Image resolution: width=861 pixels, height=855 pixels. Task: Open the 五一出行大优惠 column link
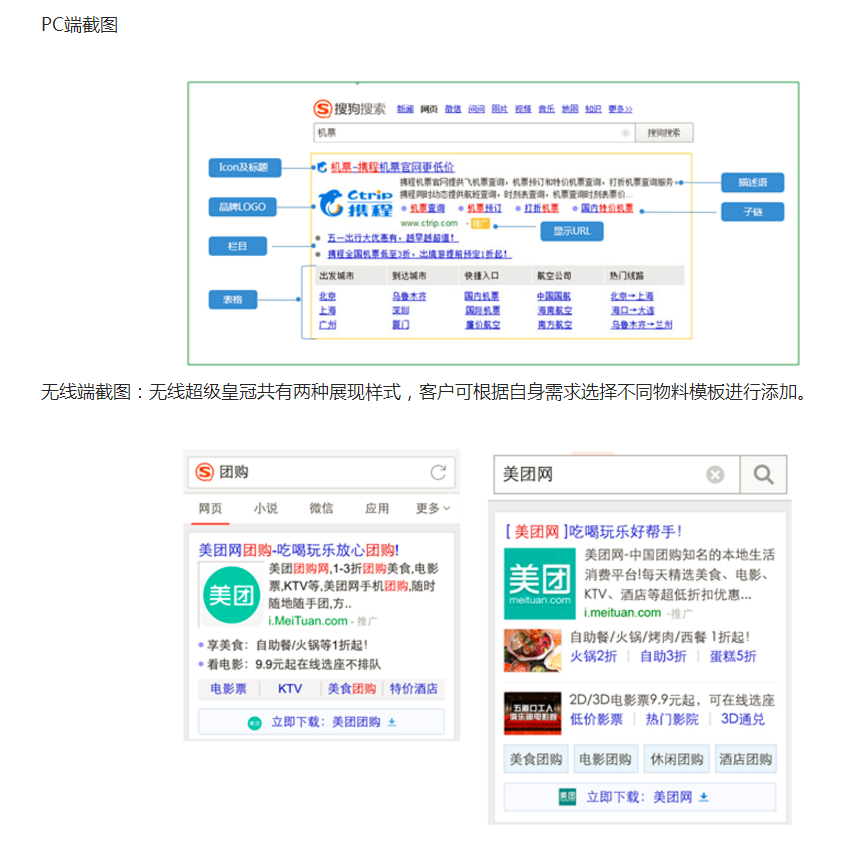[392, 238]
